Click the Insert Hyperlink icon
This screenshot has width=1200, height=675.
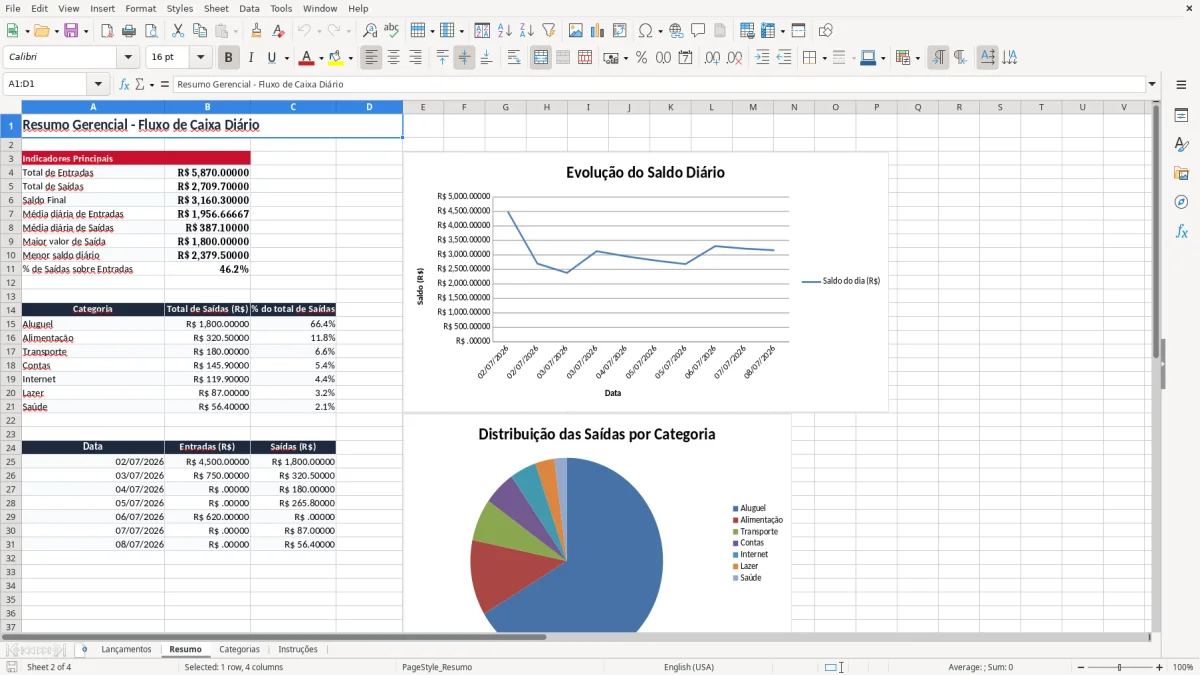(677, 31)
